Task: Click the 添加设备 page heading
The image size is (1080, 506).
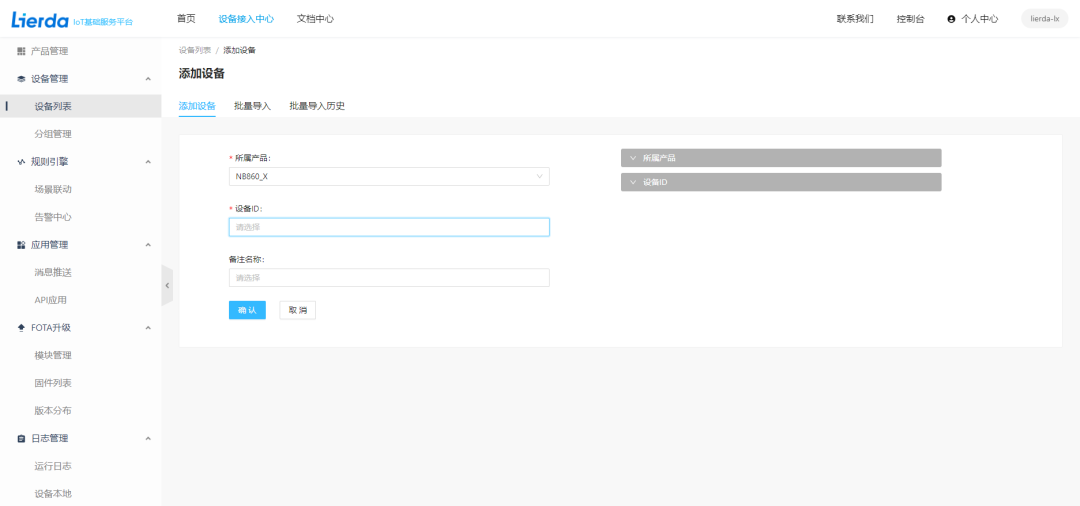Action: 202,74
